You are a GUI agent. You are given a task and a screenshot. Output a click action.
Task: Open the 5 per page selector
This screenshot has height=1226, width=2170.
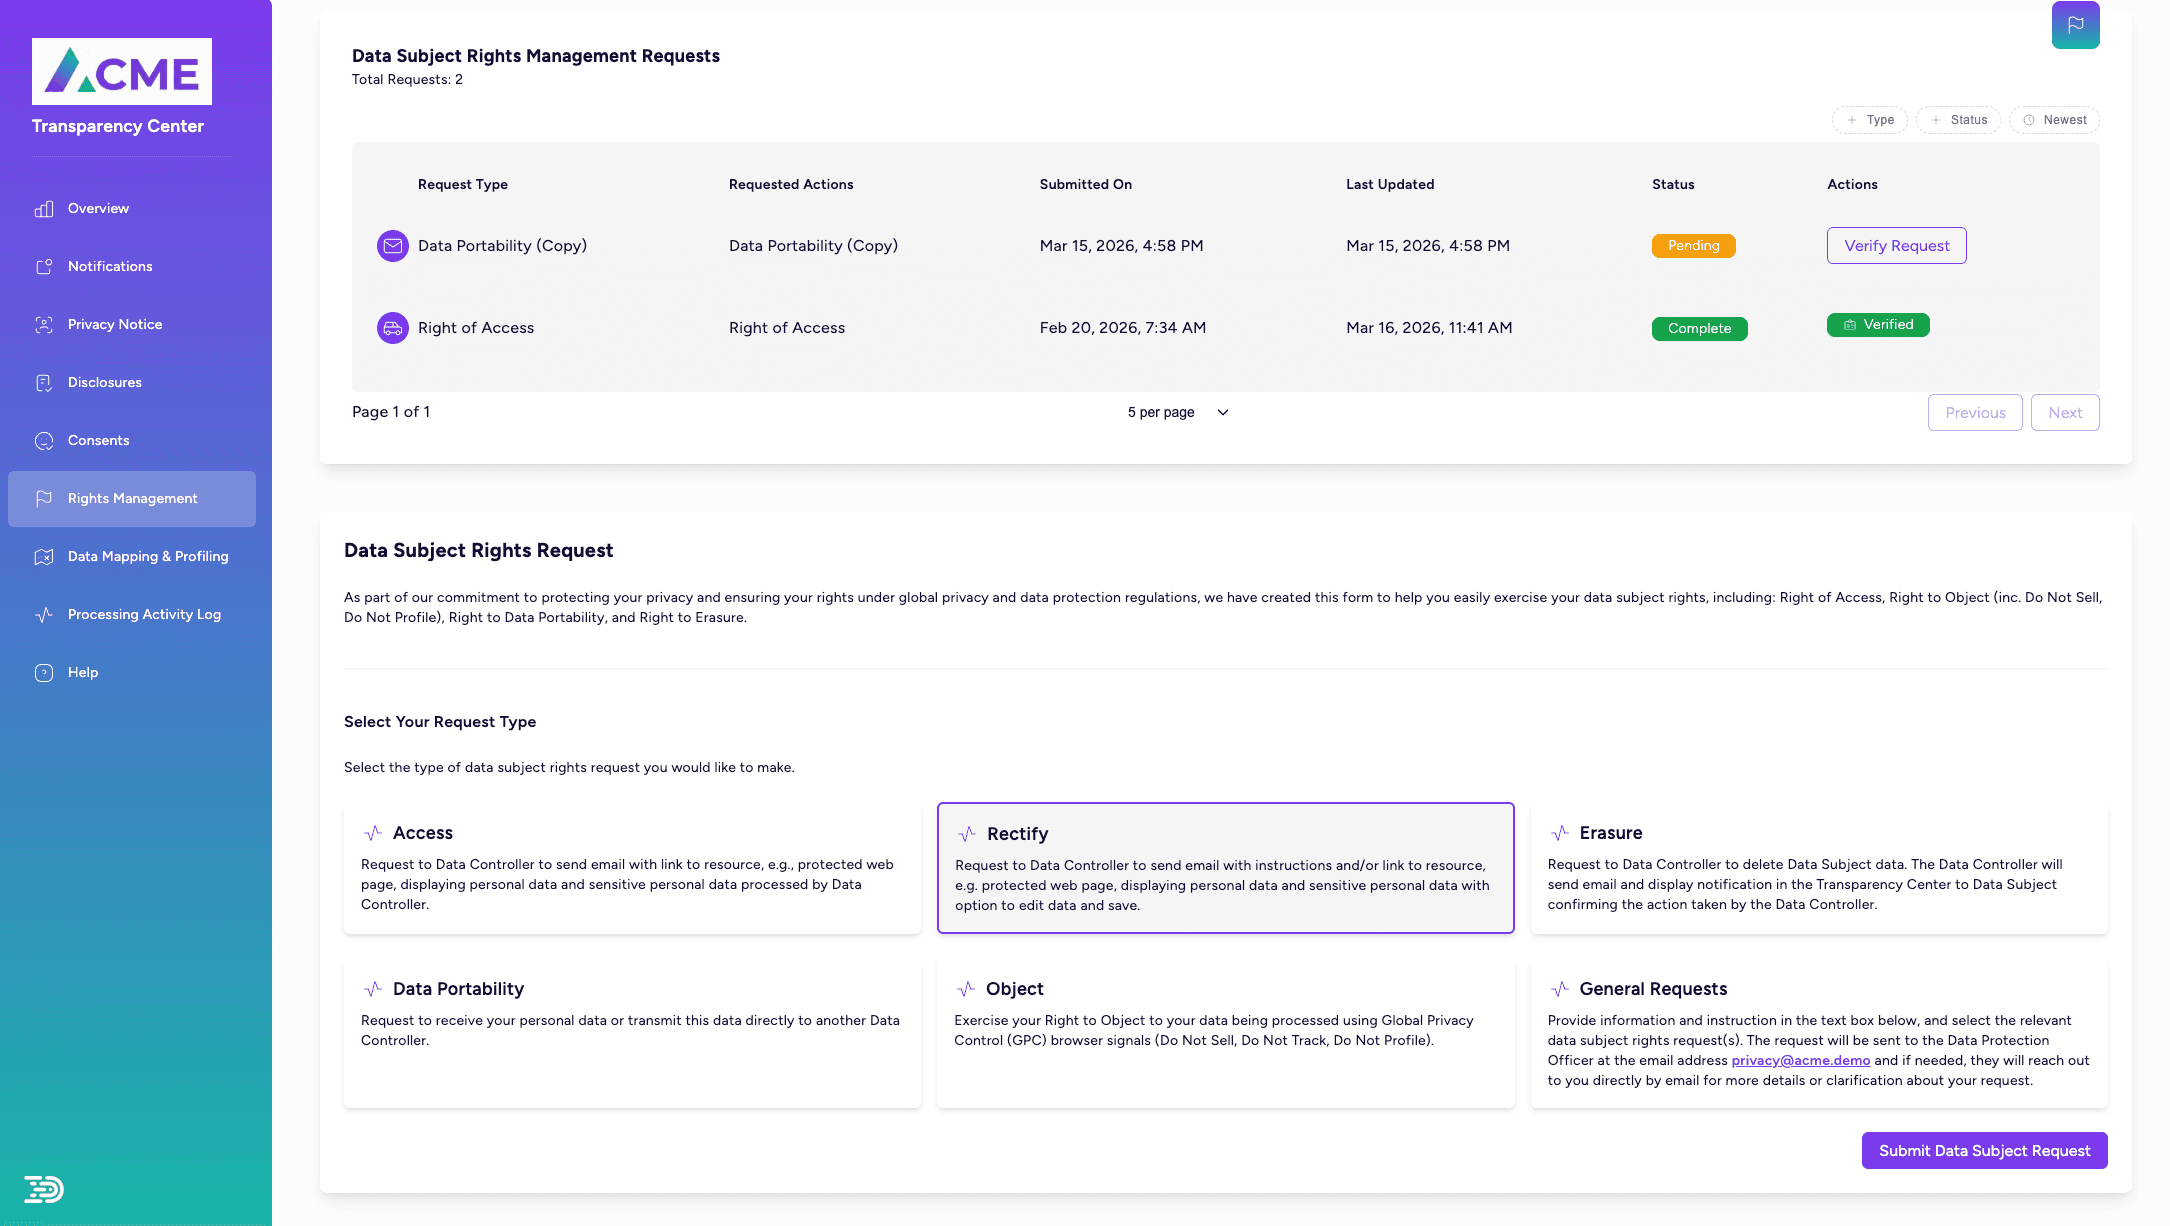tap(1176, 412)
